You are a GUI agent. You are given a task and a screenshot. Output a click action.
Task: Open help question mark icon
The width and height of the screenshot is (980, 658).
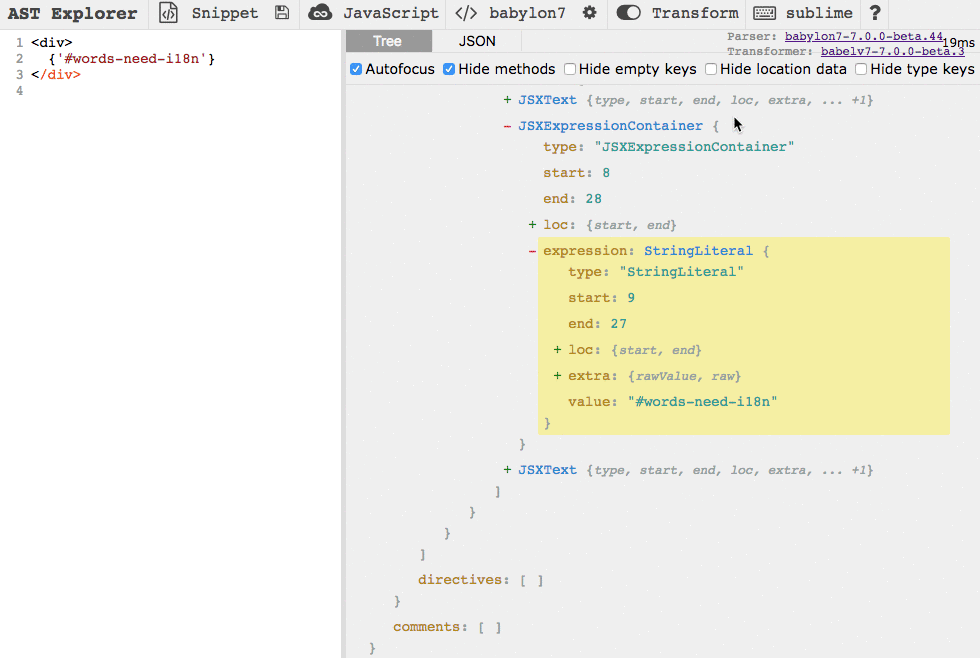pyautogui.click(x=875, y=12)
